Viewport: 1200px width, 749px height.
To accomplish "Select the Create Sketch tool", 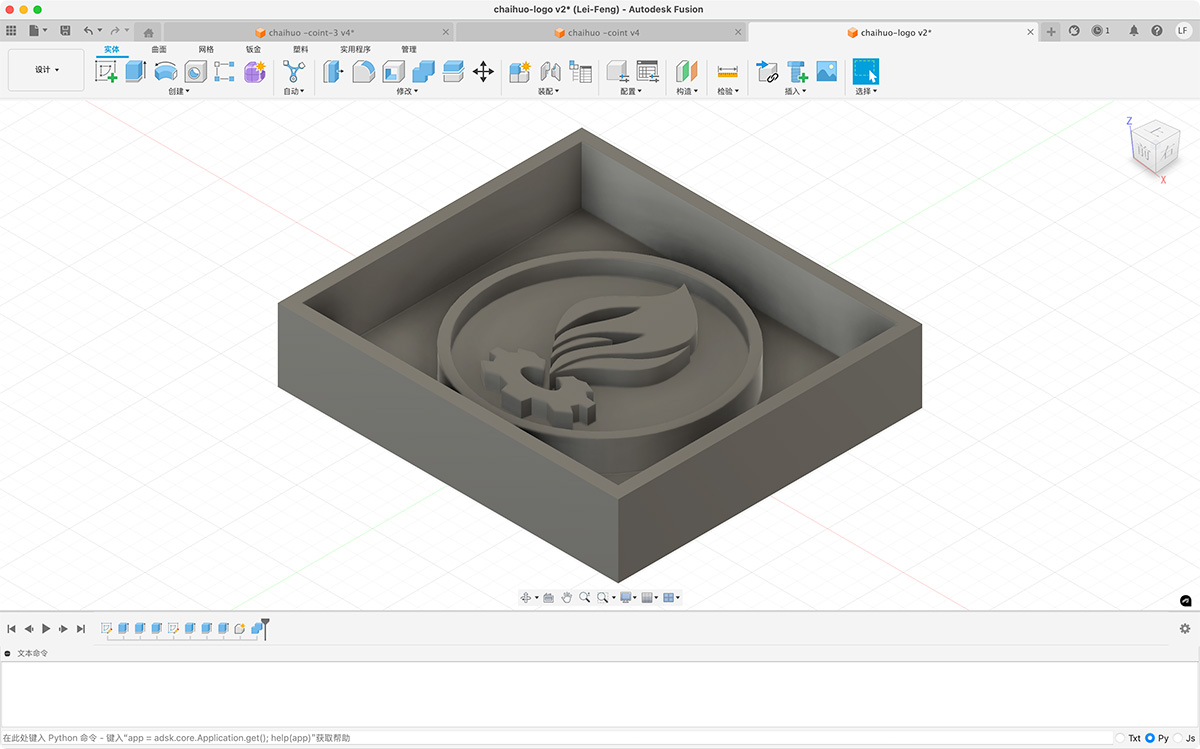I will (x=106, y=71).
